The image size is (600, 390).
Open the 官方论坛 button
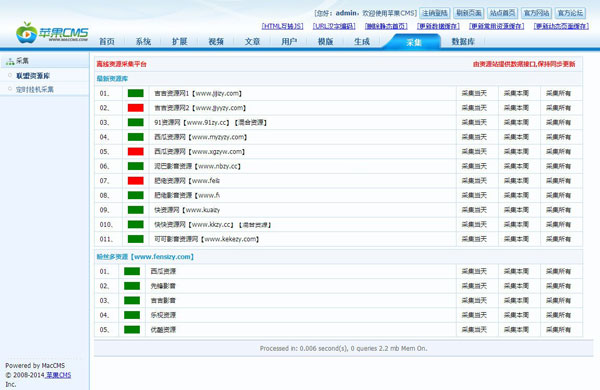tap(570, 13)
